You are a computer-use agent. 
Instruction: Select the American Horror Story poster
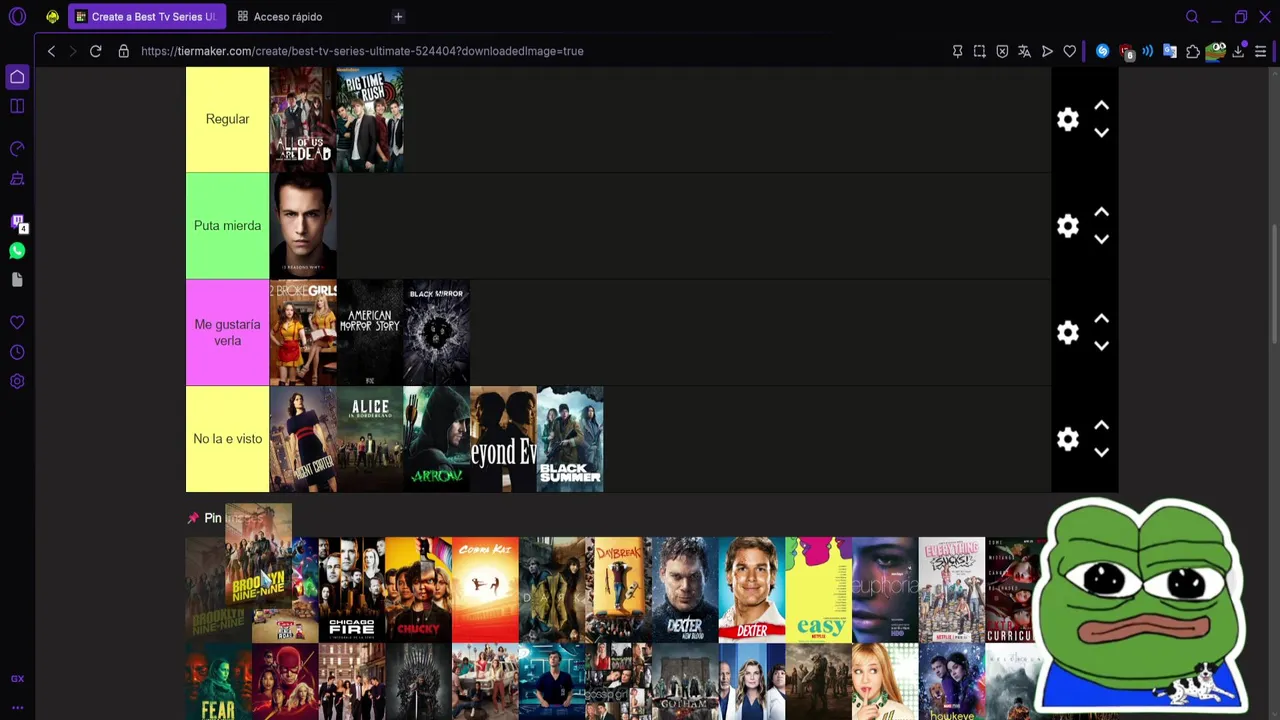[x=370, y=333]
